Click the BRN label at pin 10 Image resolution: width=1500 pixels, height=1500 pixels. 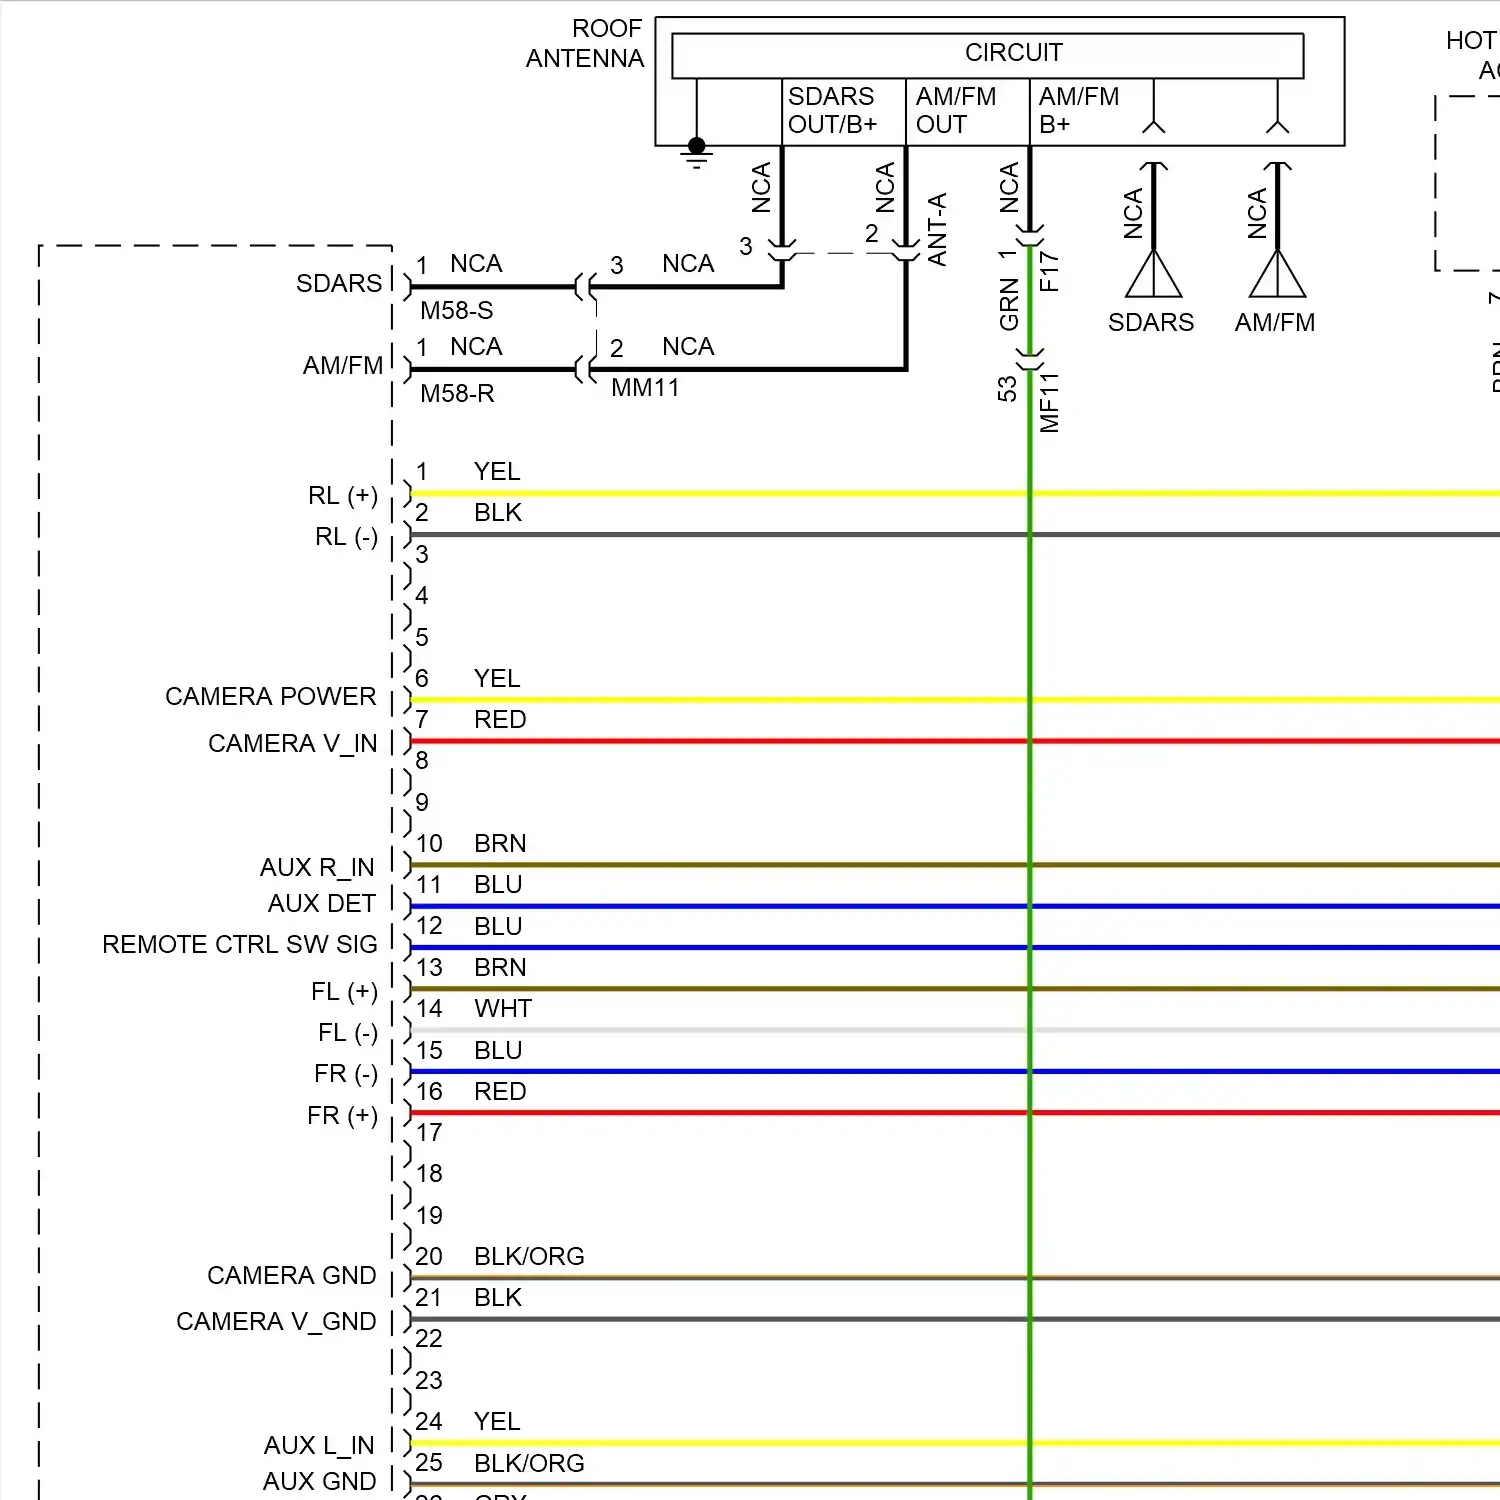[x=500, y=843]
